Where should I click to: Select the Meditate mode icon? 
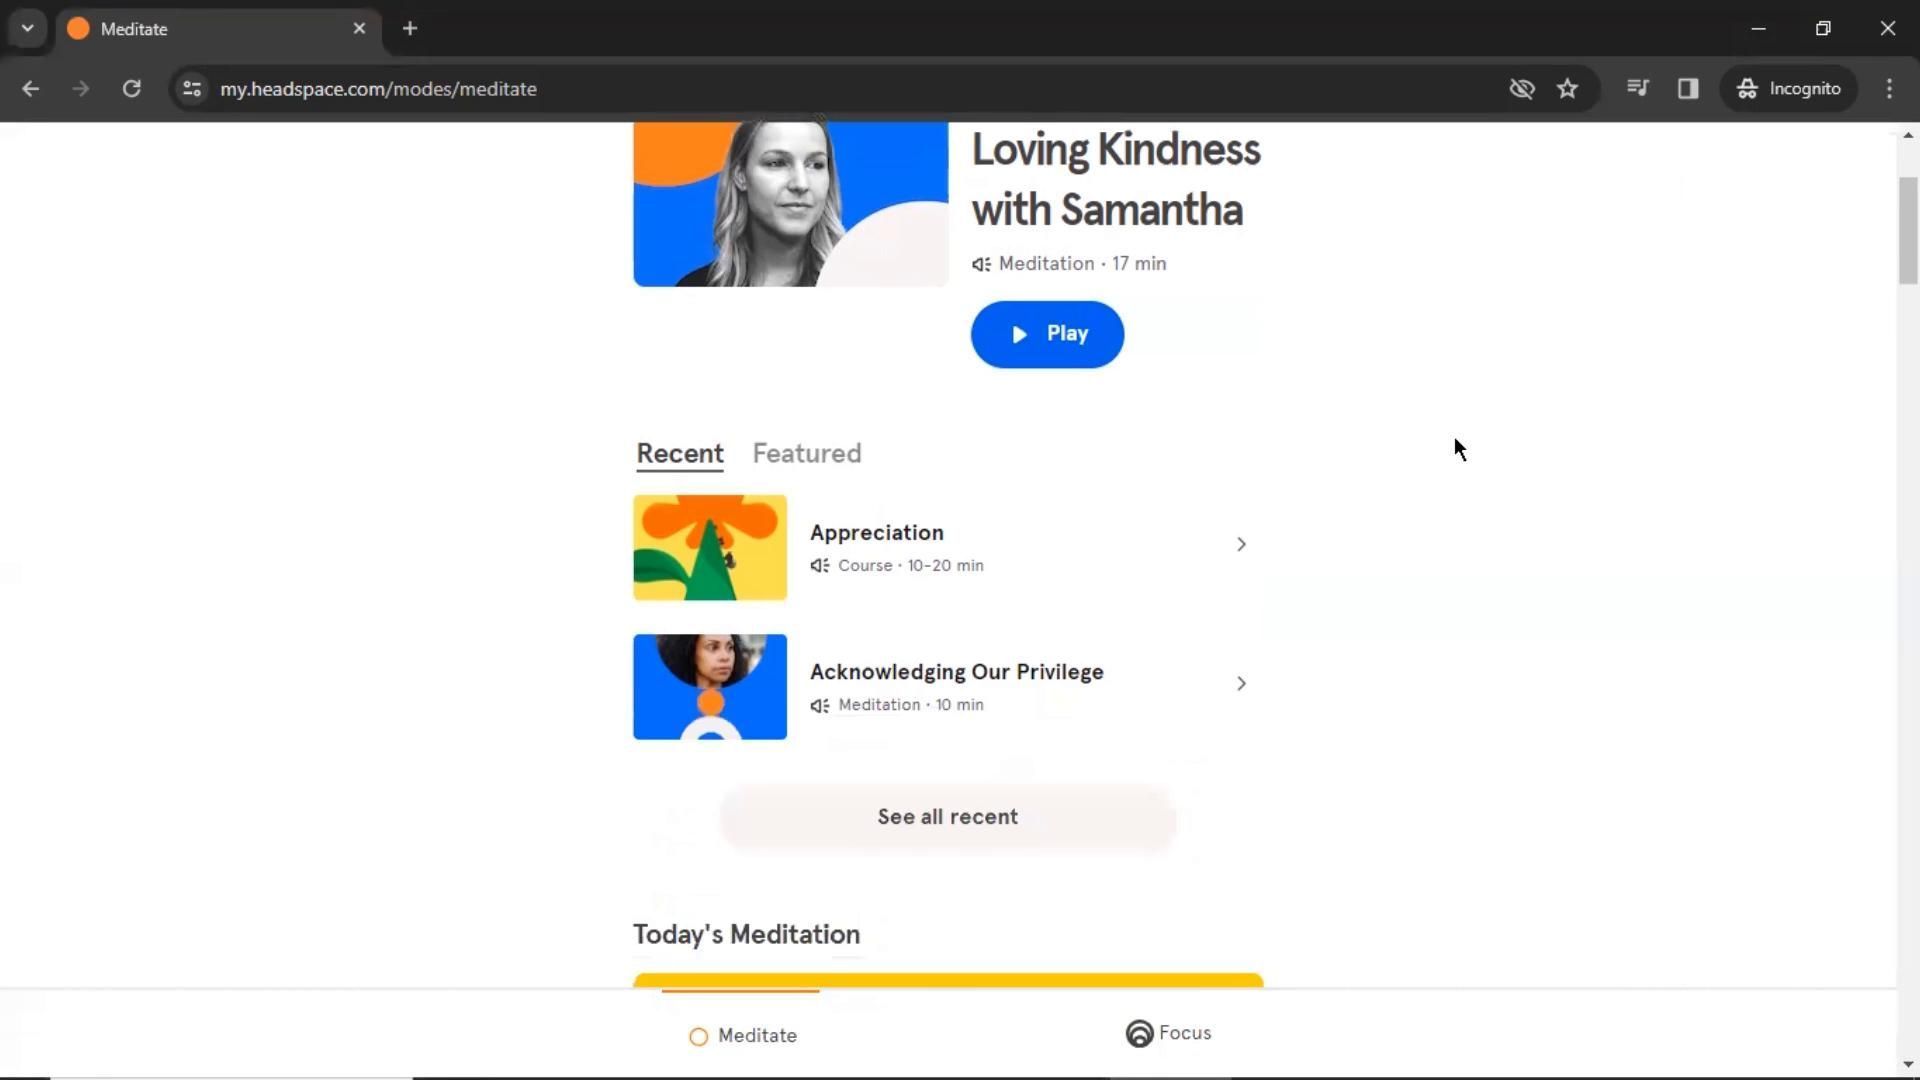pos(699,1036)
